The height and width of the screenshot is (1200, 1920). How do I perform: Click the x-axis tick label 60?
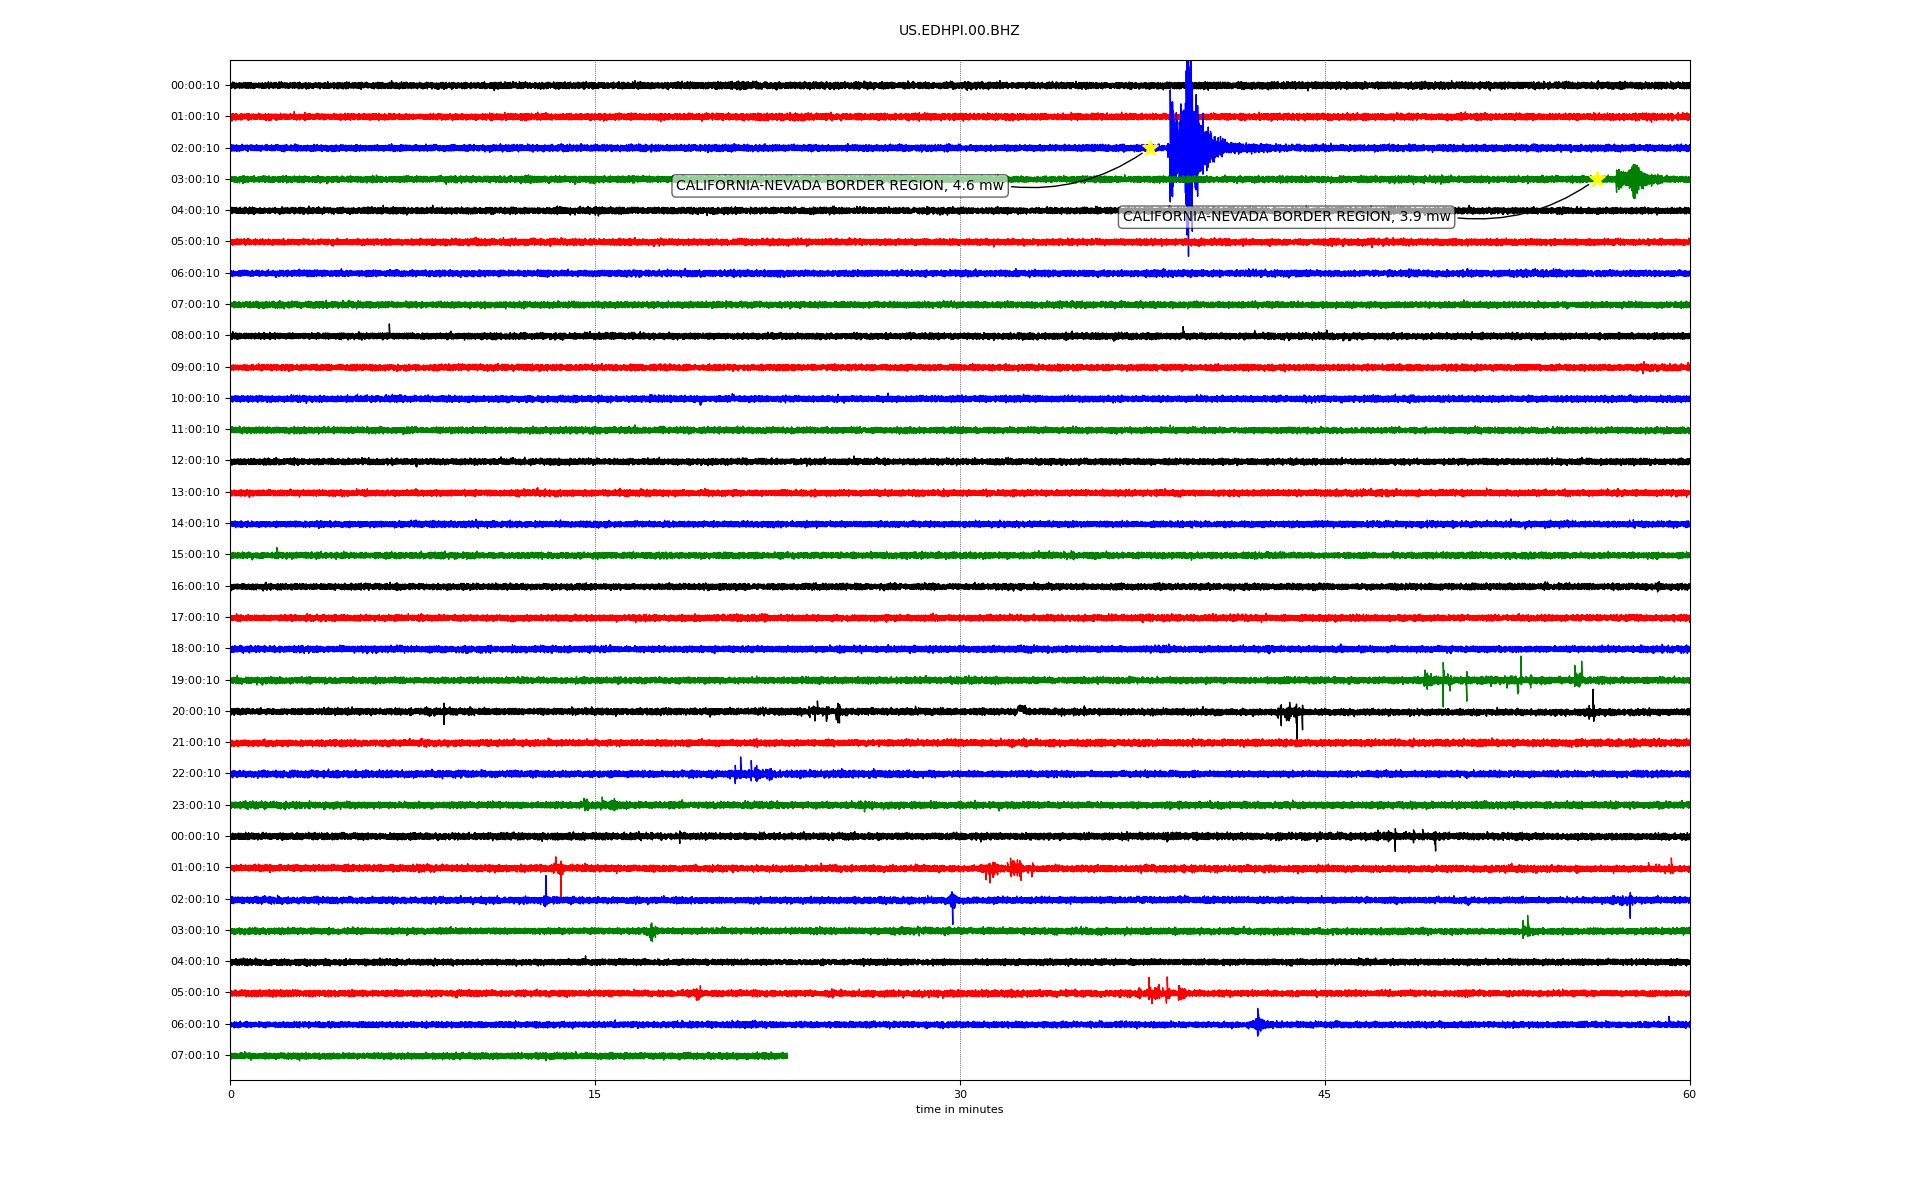point(1689,1094)
